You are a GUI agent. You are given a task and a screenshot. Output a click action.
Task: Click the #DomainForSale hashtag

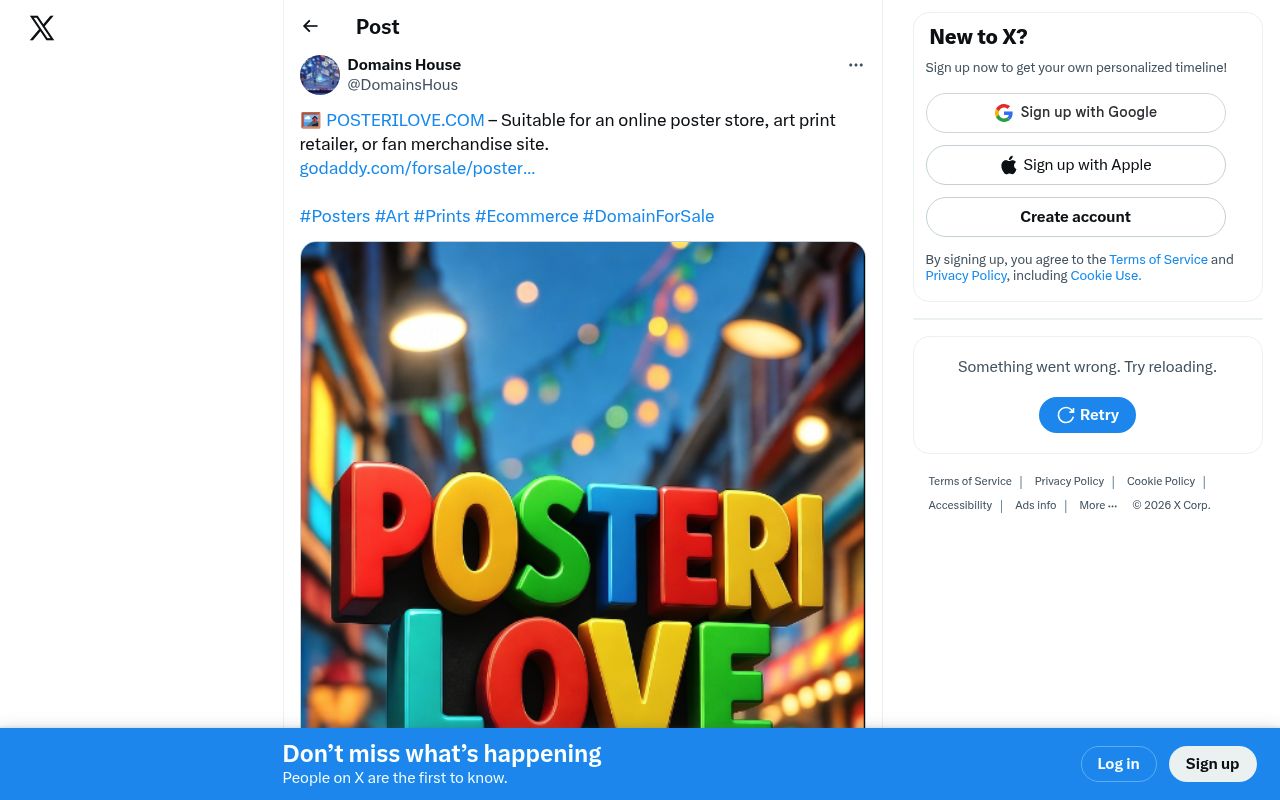(x=648, y=216)
